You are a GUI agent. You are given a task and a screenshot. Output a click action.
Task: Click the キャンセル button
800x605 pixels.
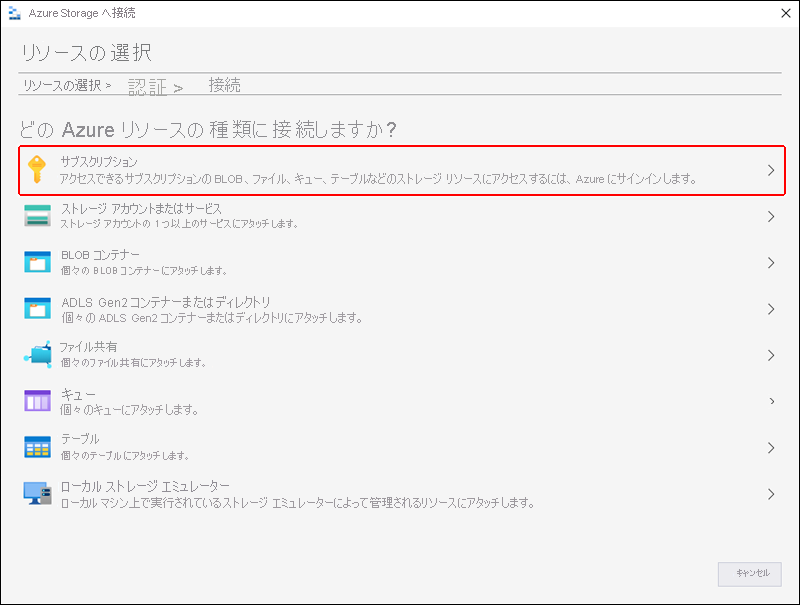749,574
